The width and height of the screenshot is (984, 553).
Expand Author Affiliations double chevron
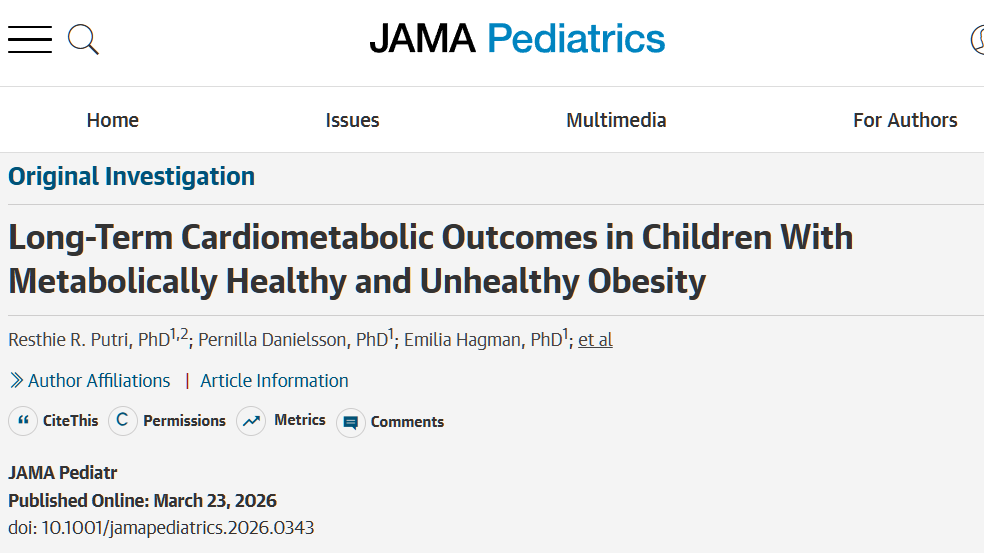point(17,381)
